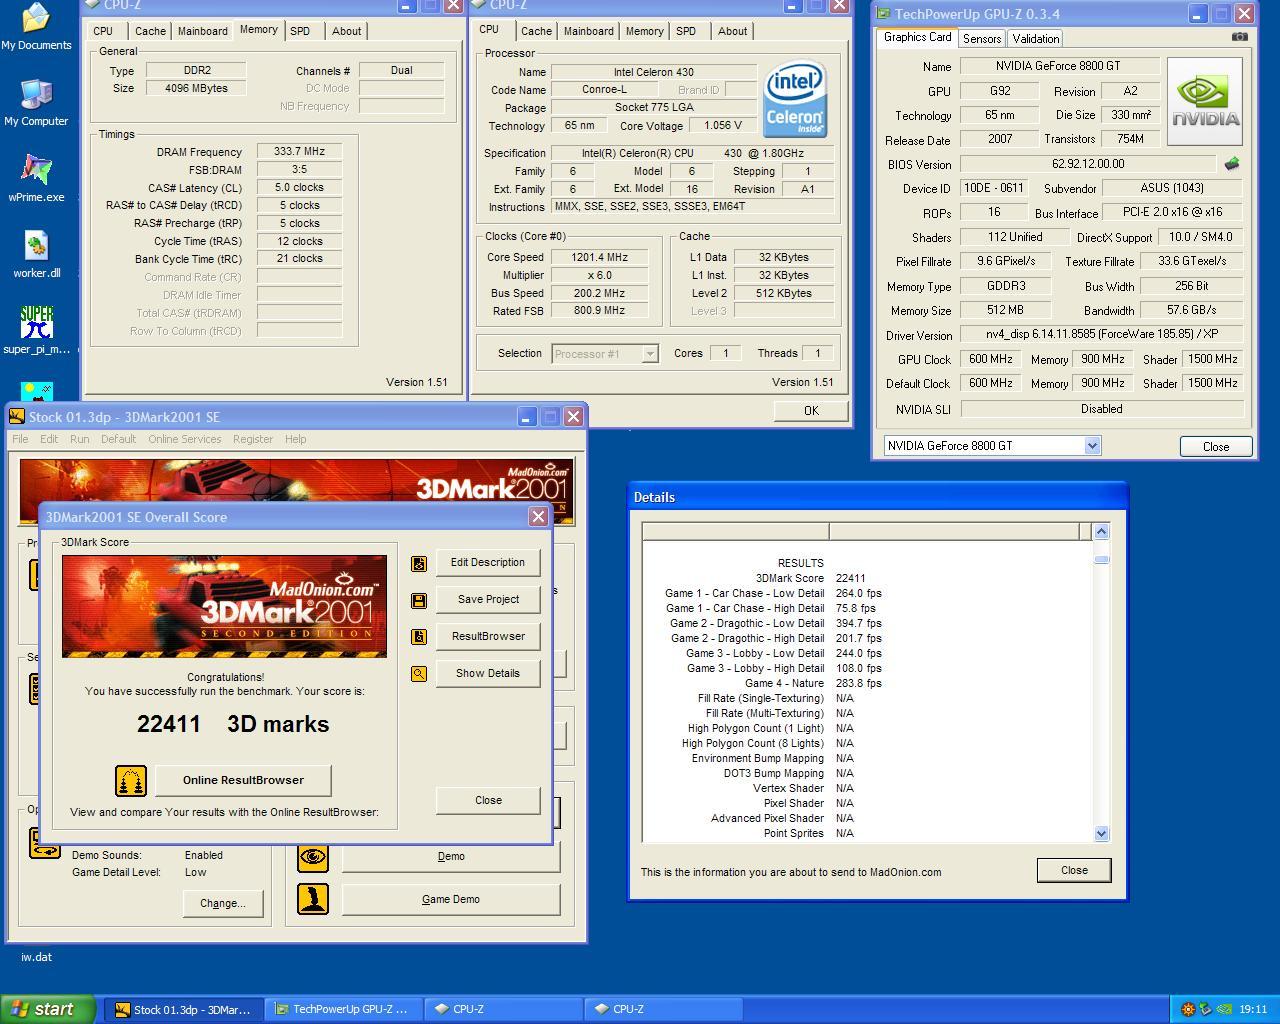Open Online Services menu in 3DMark2001
The image size is (1280, 1024).
click(185, 439)
